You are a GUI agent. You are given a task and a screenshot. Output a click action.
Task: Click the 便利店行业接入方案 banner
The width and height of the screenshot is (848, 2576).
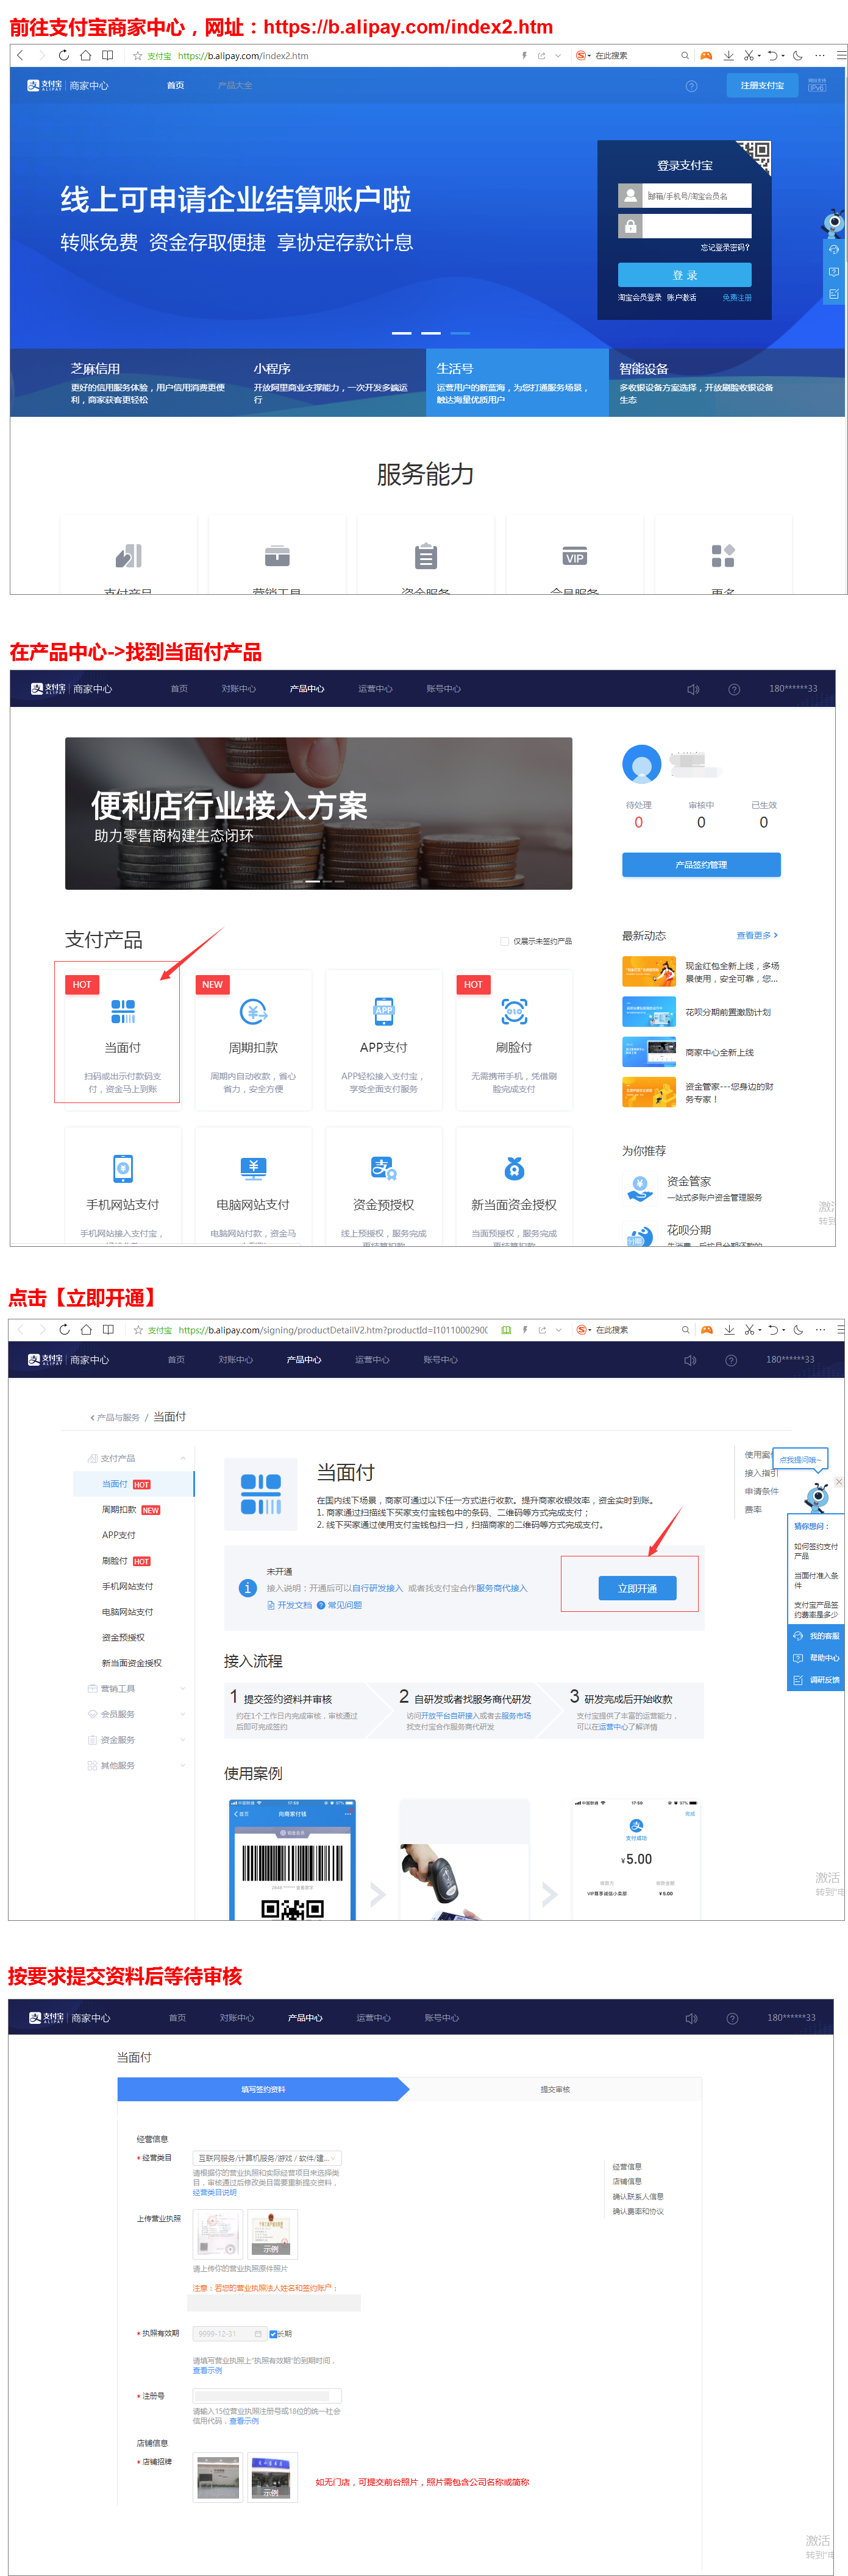(x=318, y=813)
